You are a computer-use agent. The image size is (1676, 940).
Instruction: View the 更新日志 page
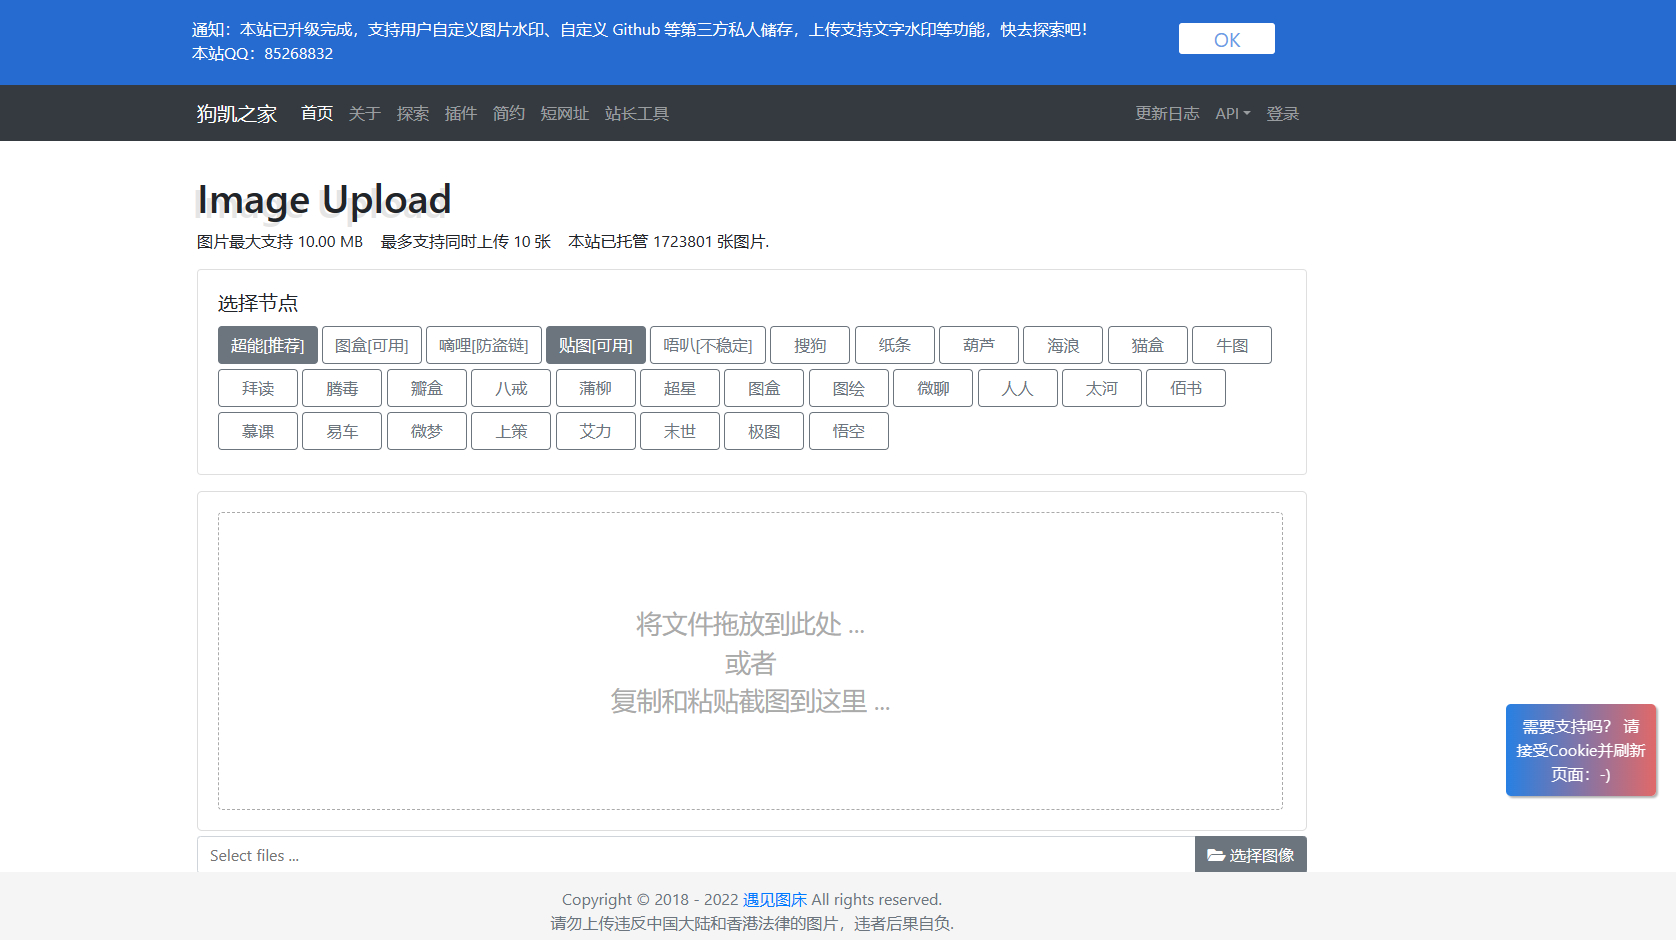[x=1167, y=114]
